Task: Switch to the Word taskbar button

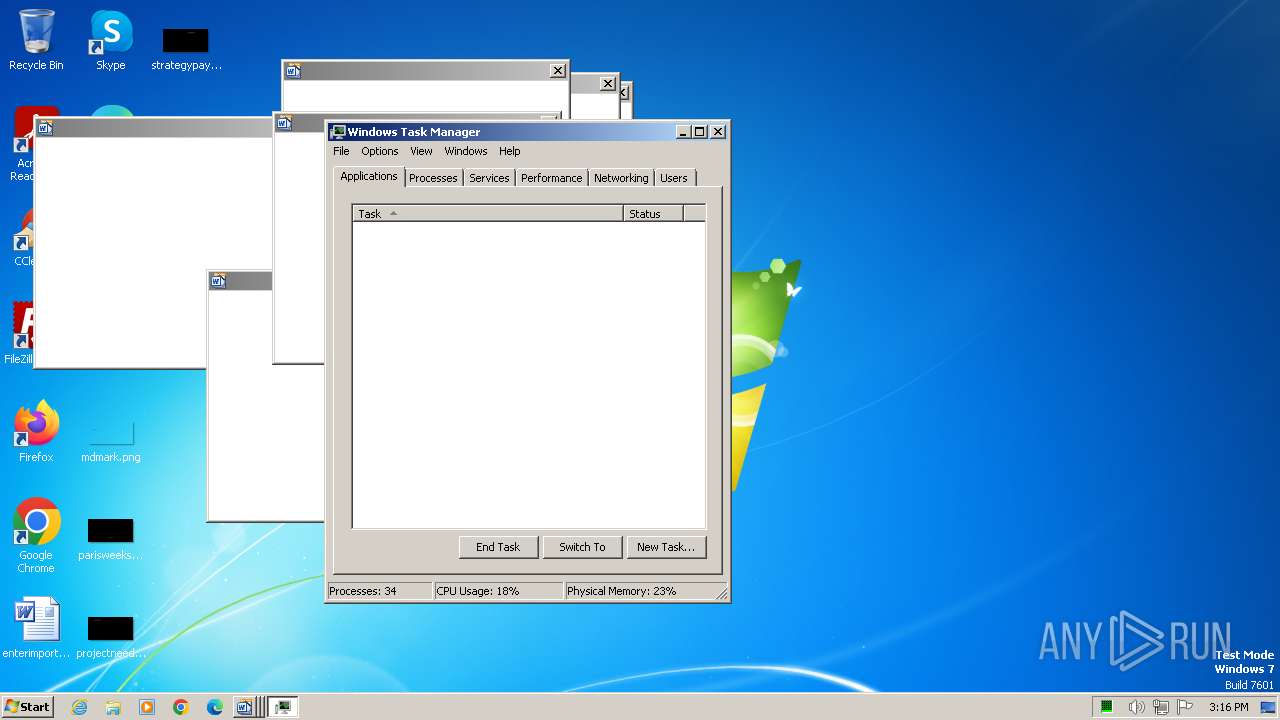Action: pos(247,707)
